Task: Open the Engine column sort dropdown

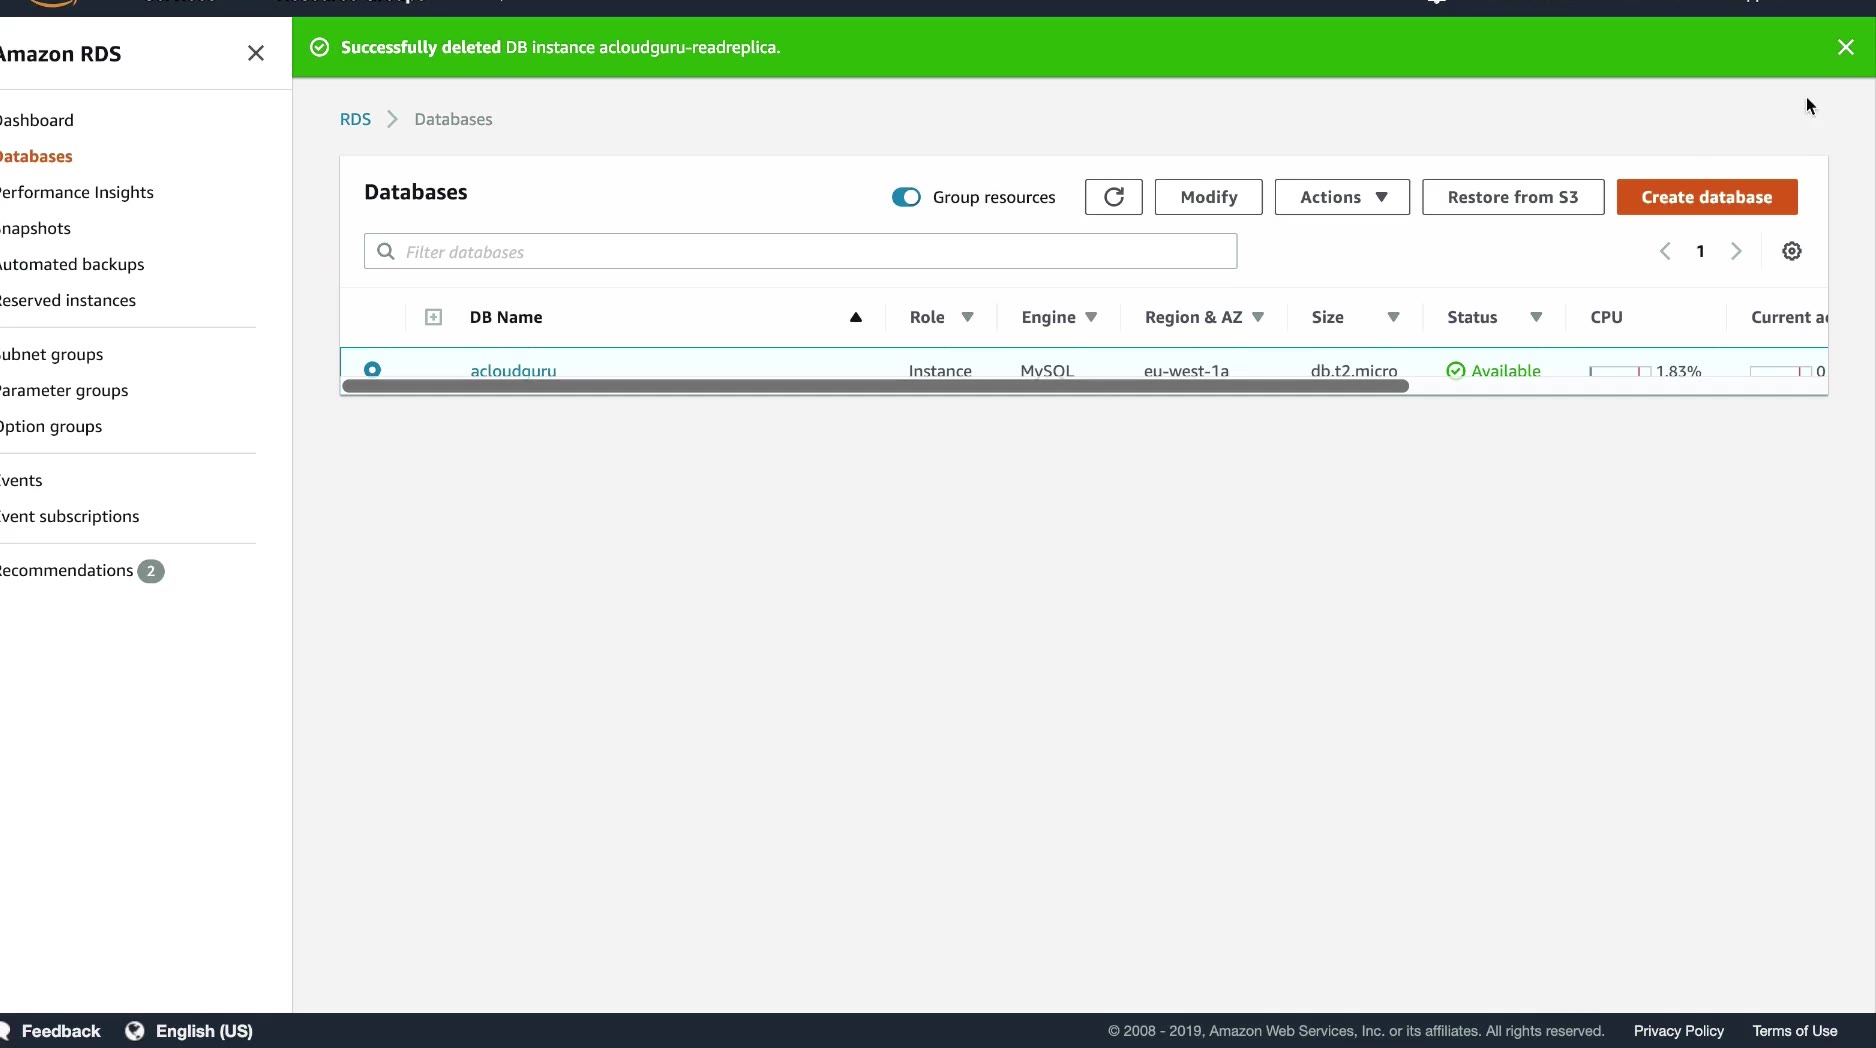Action: point(1091,317)
